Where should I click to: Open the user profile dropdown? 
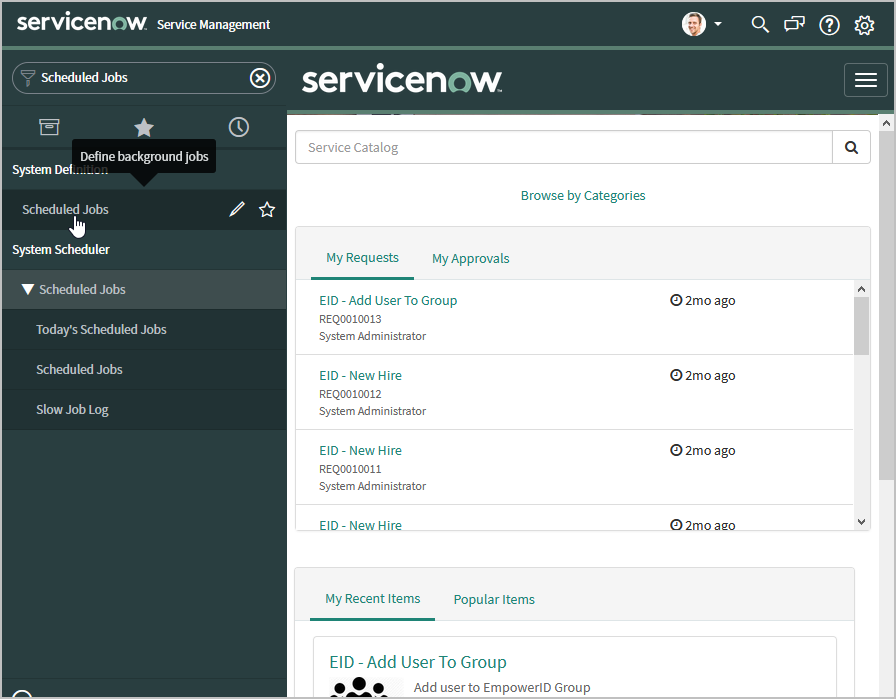702,25
